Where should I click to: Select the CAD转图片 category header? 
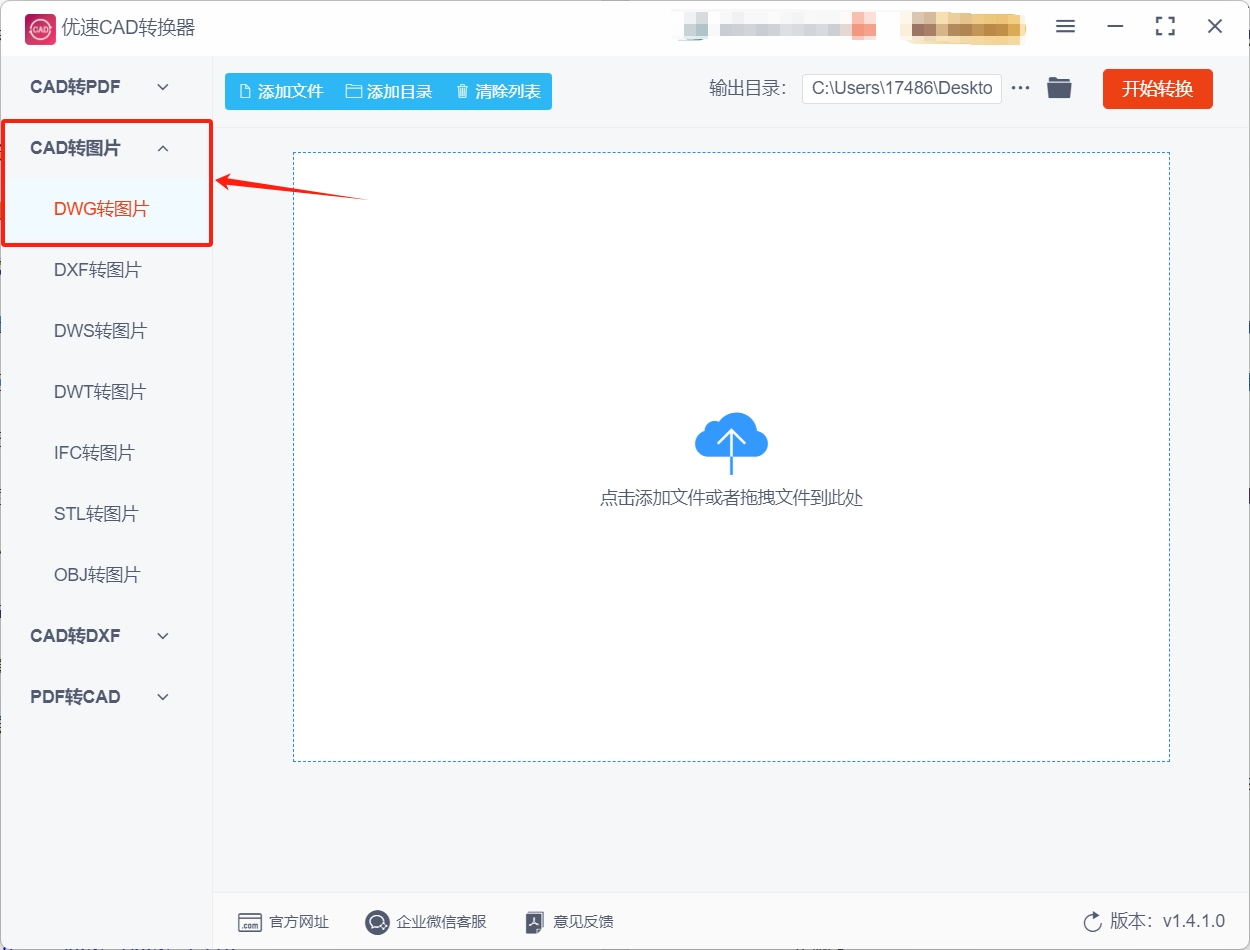(75, 148)
